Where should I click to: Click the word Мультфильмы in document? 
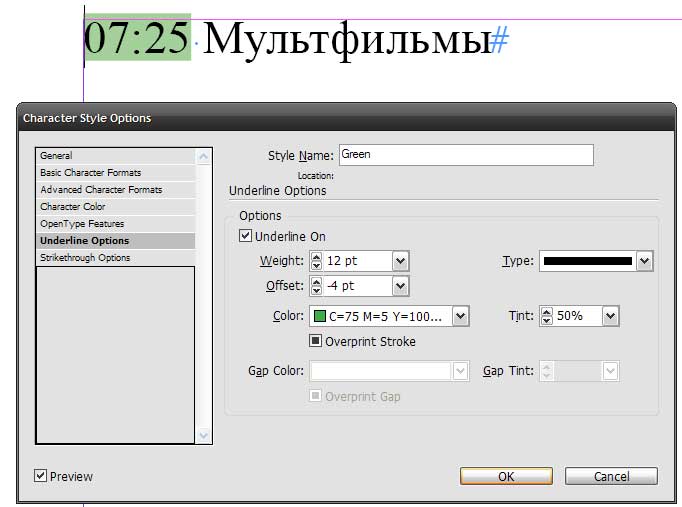coord(348,40)
